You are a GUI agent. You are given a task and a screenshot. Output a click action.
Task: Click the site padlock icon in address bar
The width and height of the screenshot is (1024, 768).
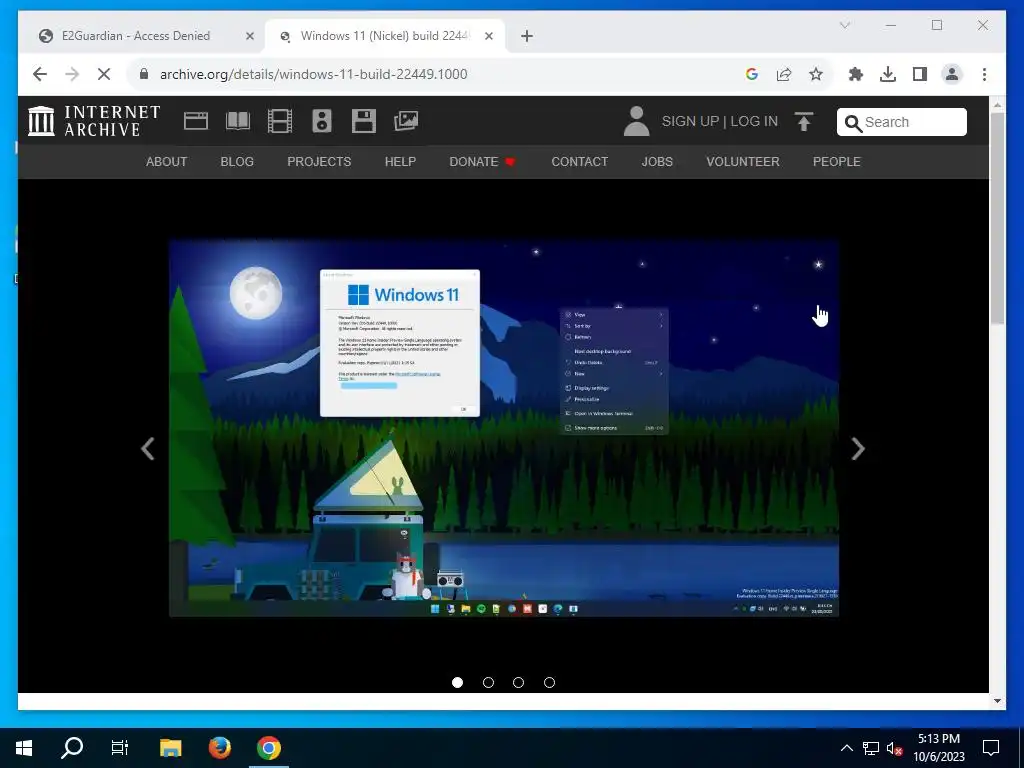(144, 74)
